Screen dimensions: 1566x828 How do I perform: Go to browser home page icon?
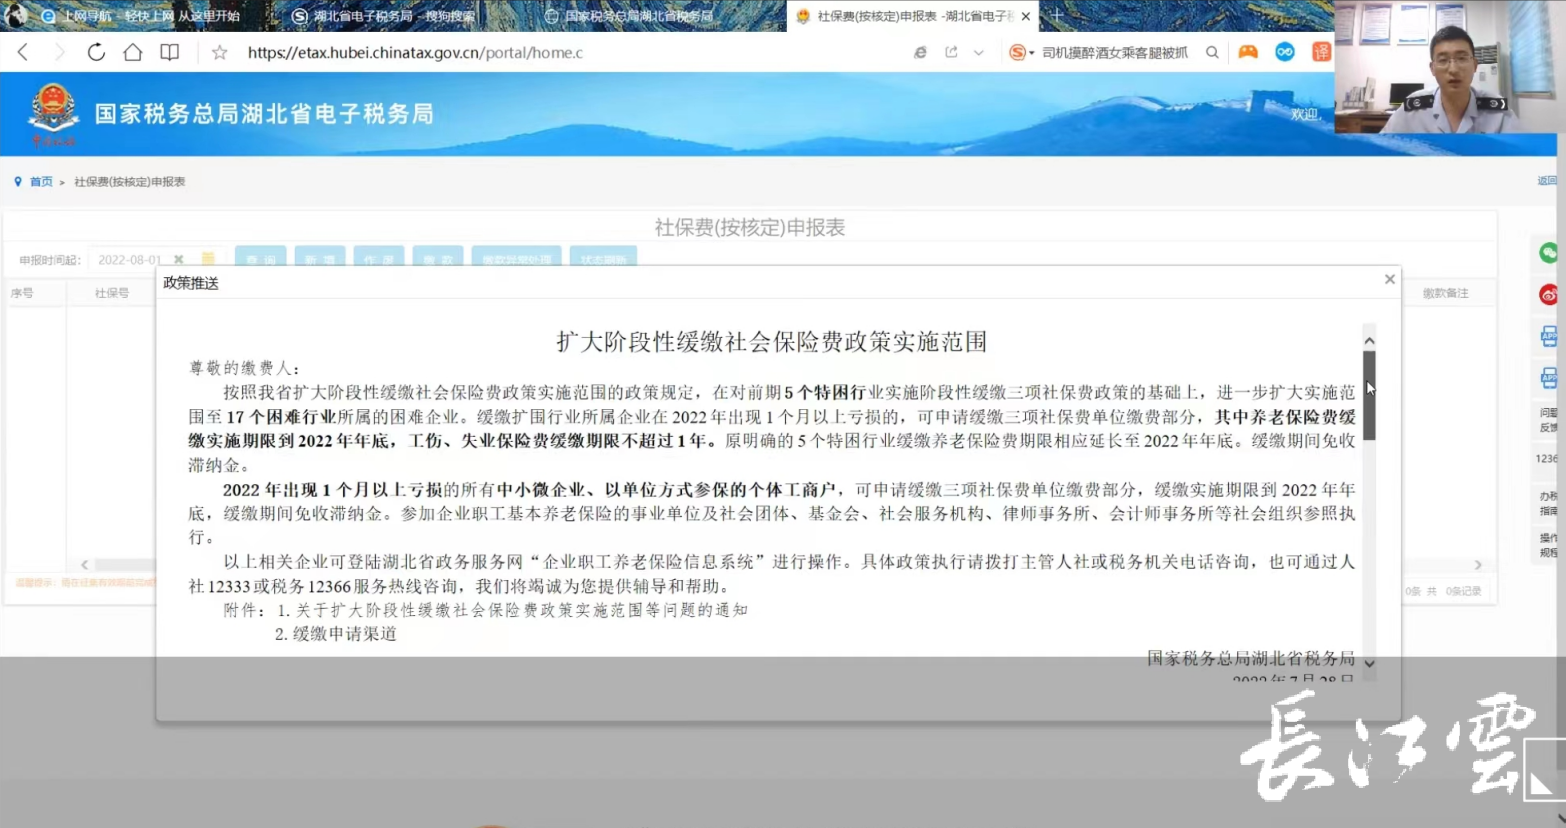click(x=132, y=52)
